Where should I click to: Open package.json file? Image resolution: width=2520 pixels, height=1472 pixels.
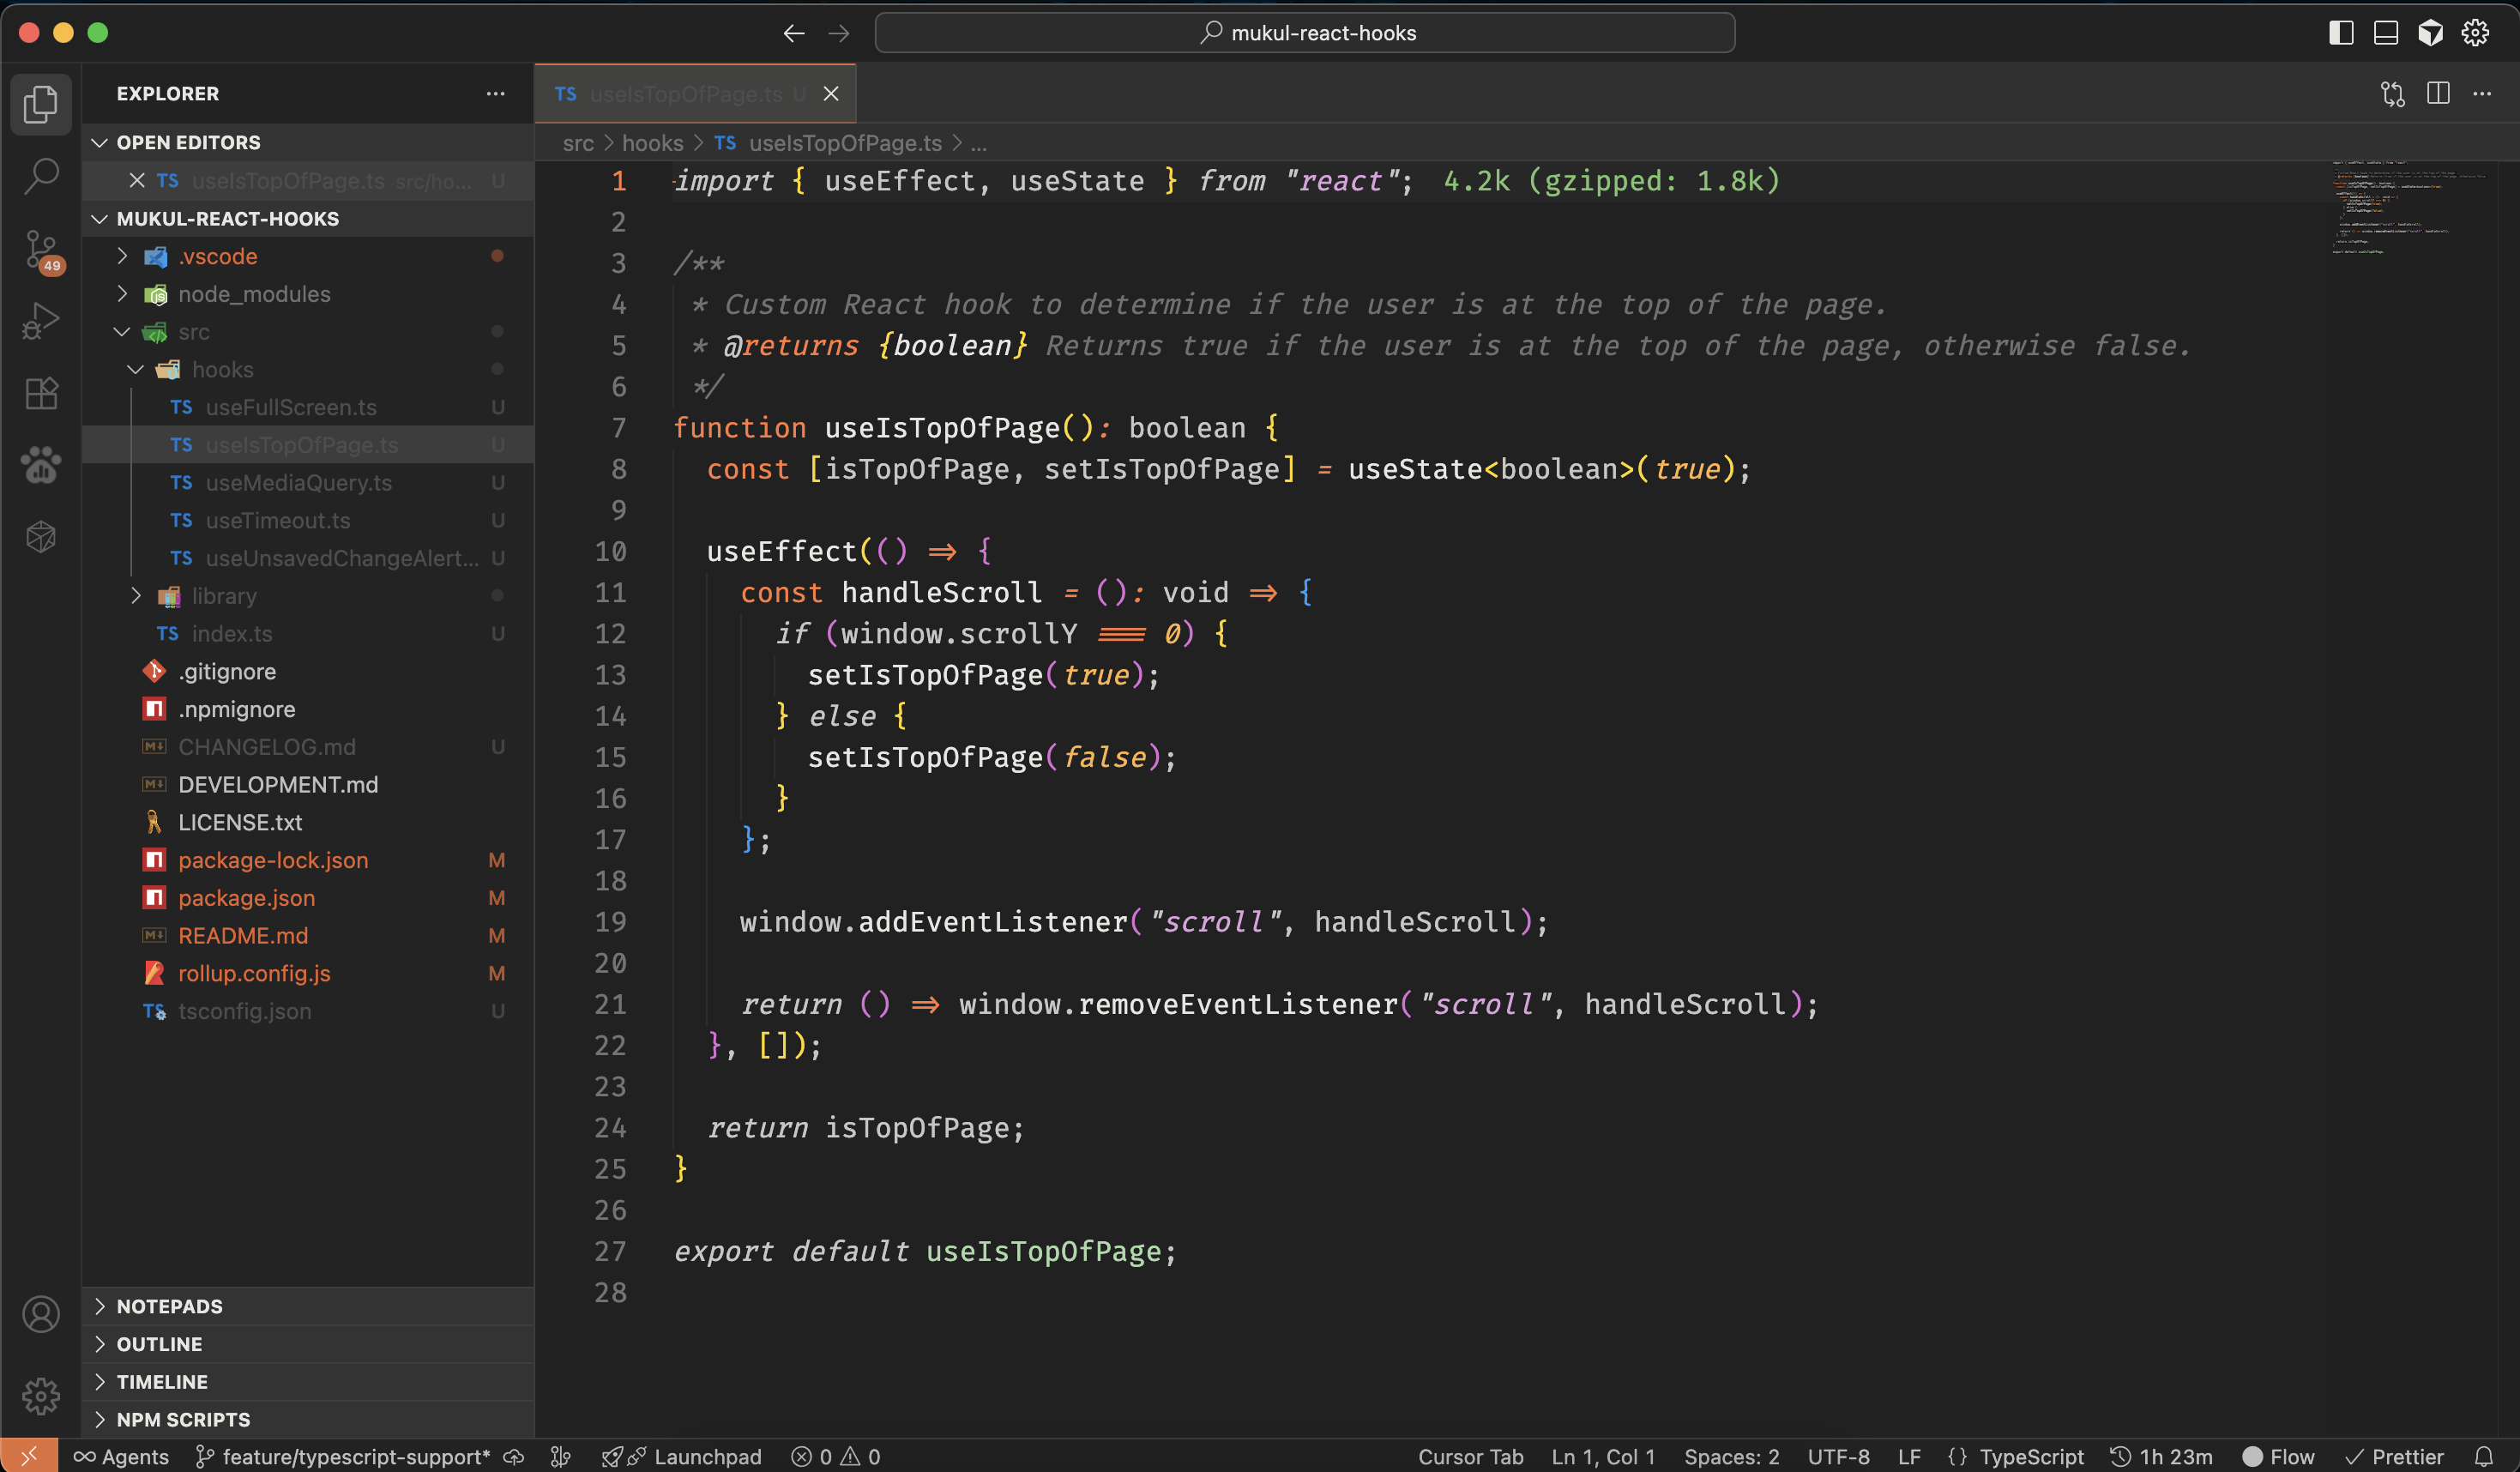pyautogui.click(x=308, y=898)
